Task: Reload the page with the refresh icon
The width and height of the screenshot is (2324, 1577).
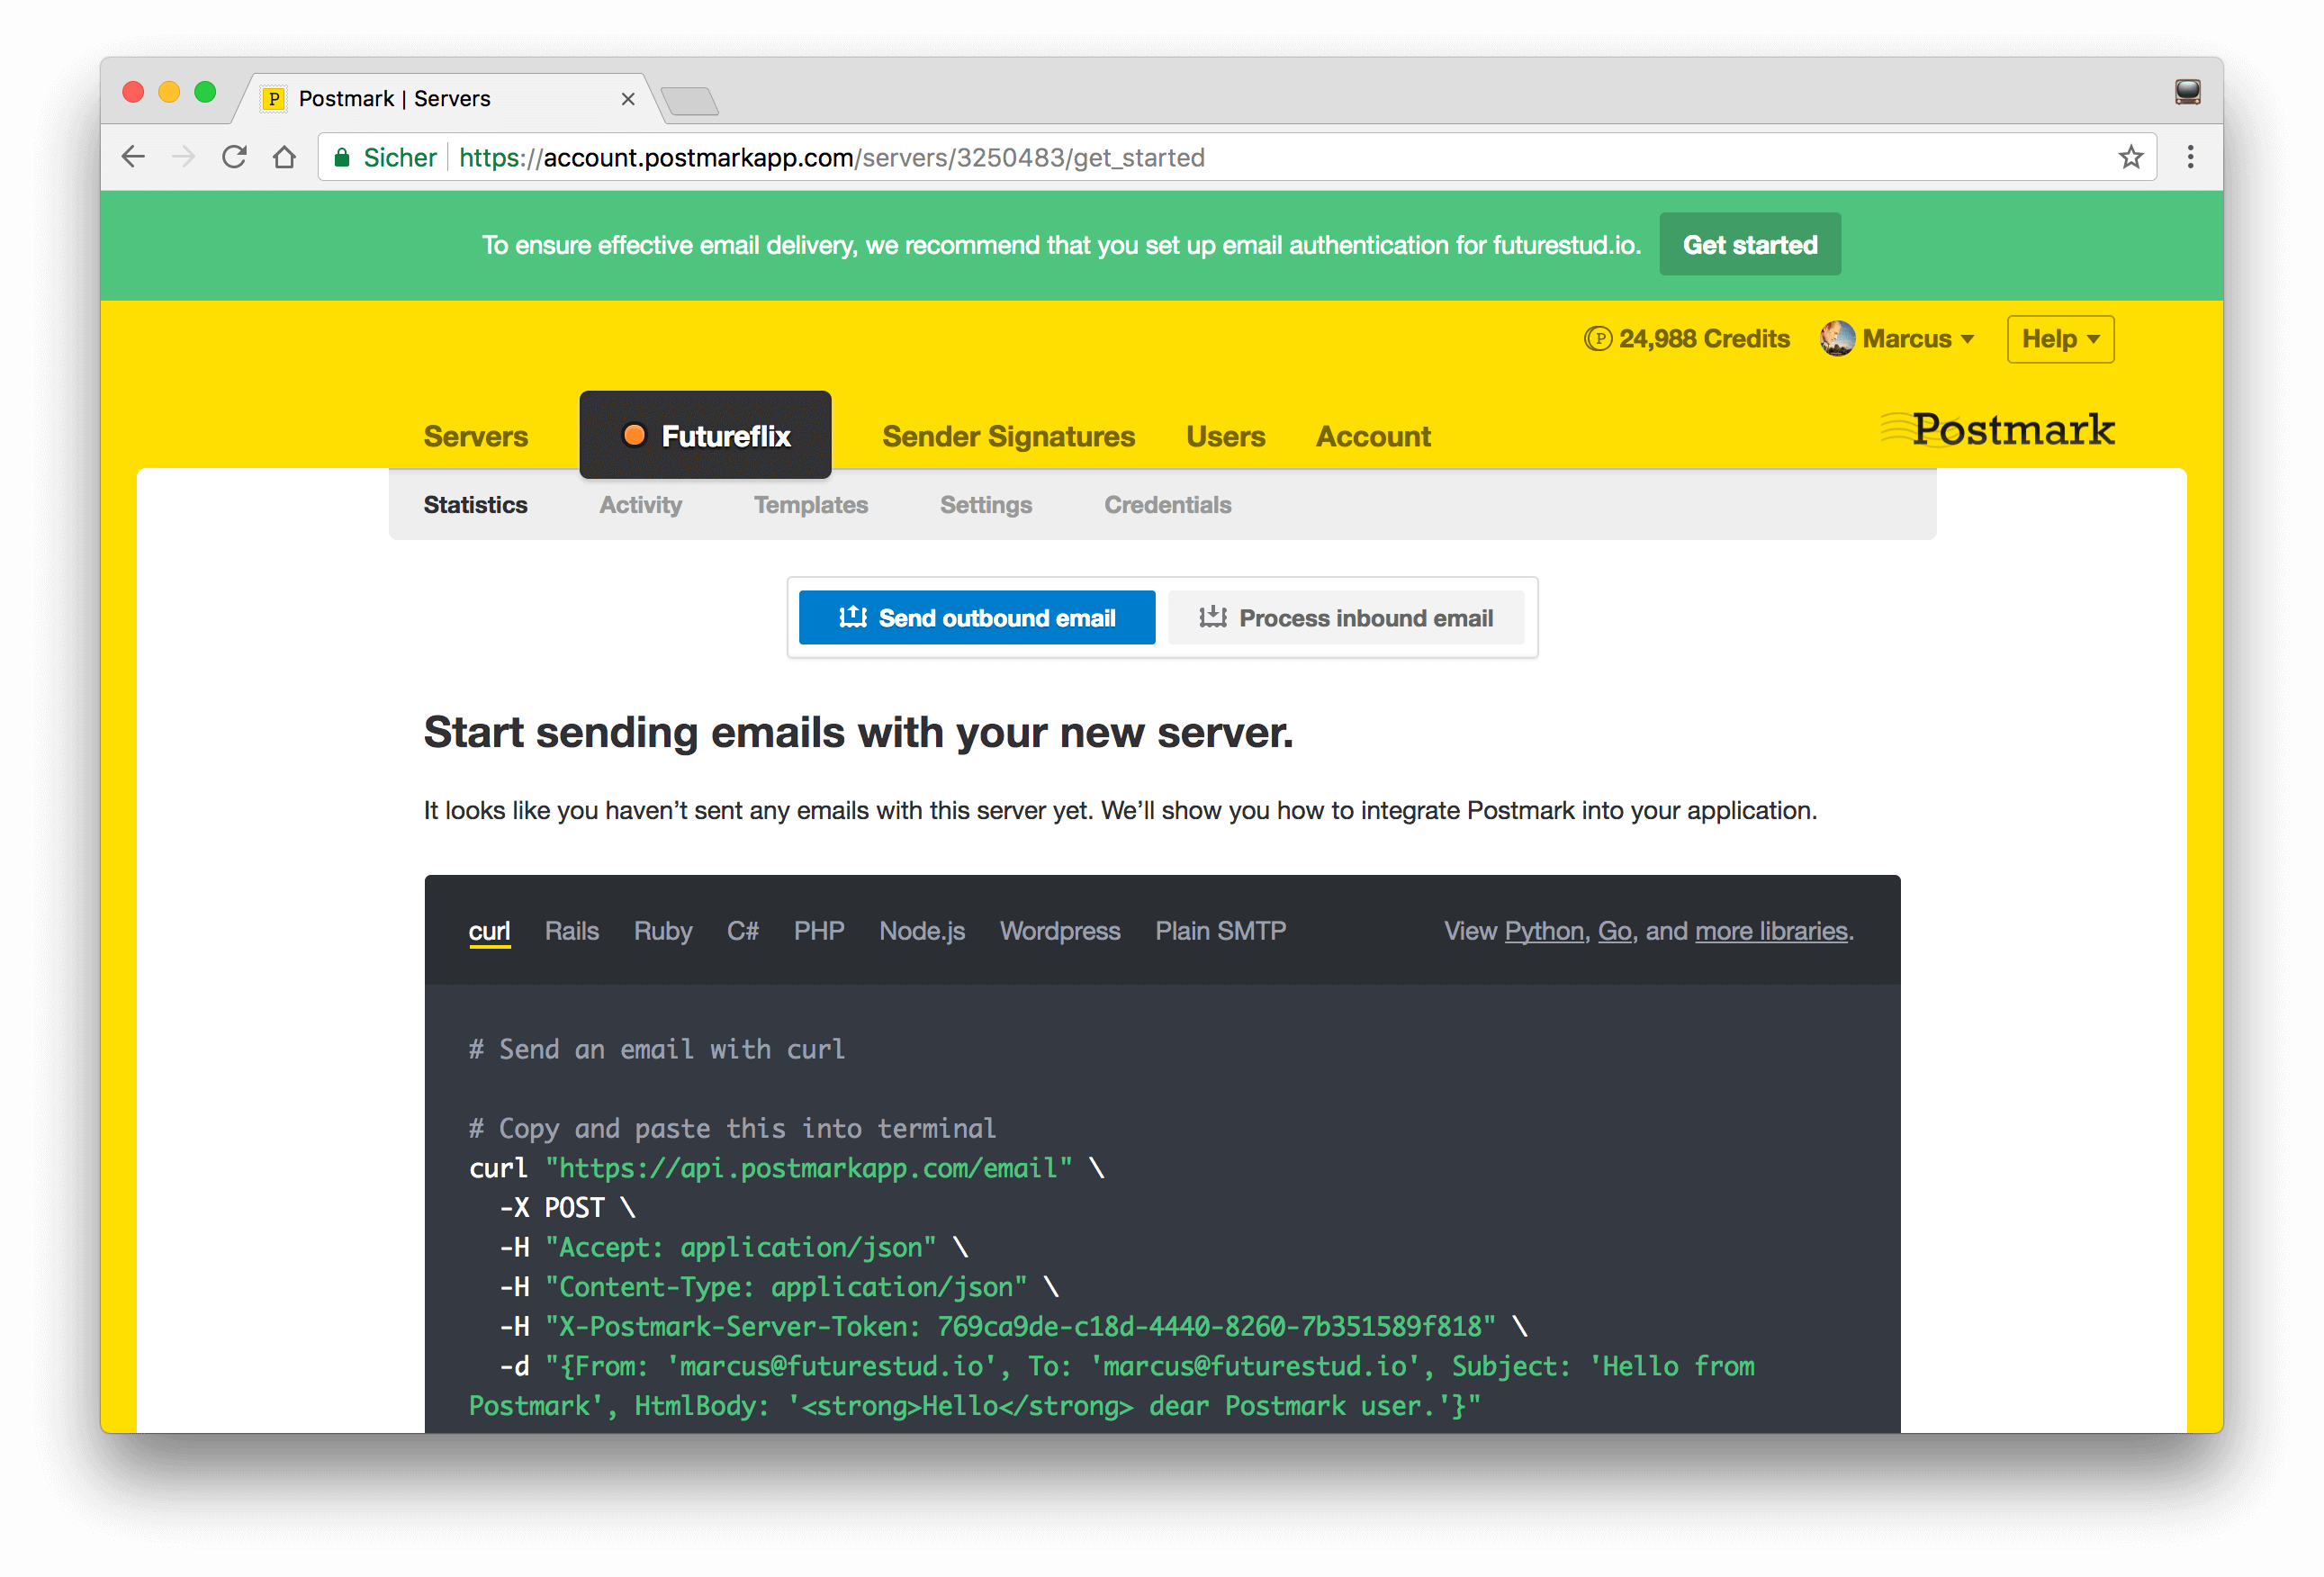Action: [234, 156]
